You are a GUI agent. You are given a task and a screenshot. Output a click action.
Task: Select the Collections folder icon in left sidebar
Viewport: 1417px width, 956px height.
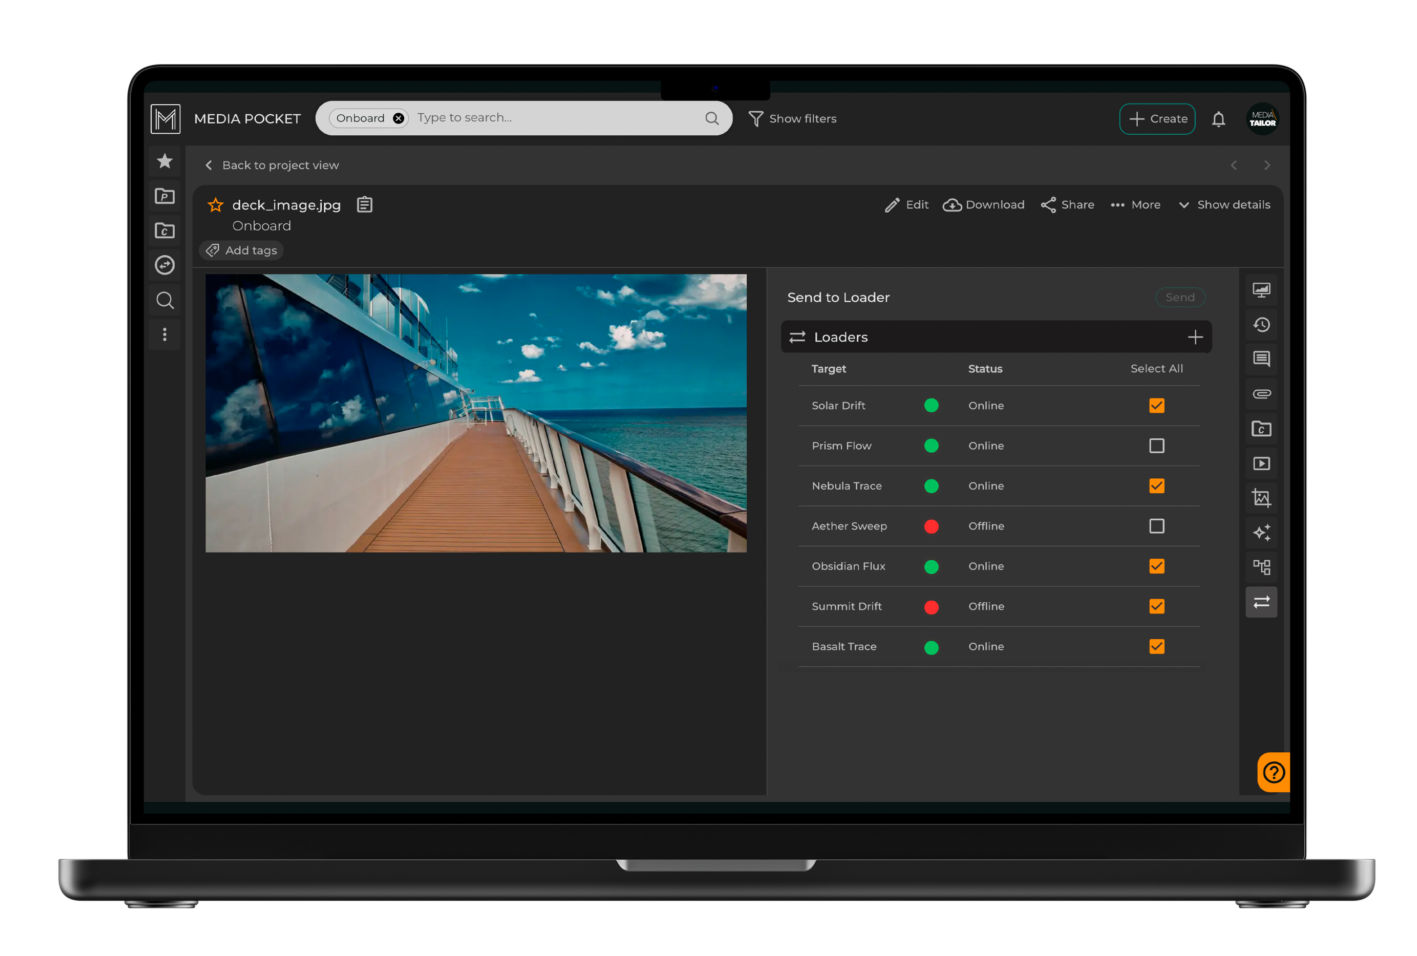pyautogui.click(x=164, y=230)
